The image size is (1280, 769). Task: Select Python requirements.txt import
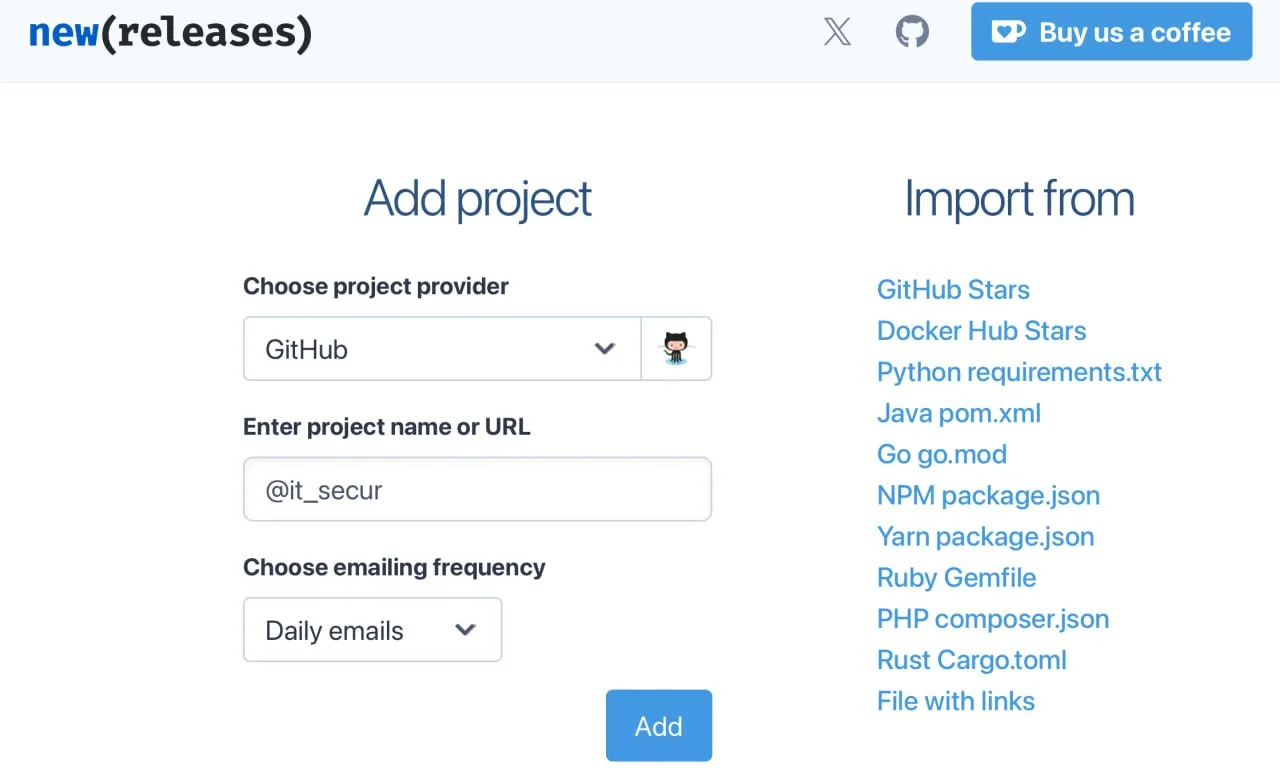tap(1019, 372)
